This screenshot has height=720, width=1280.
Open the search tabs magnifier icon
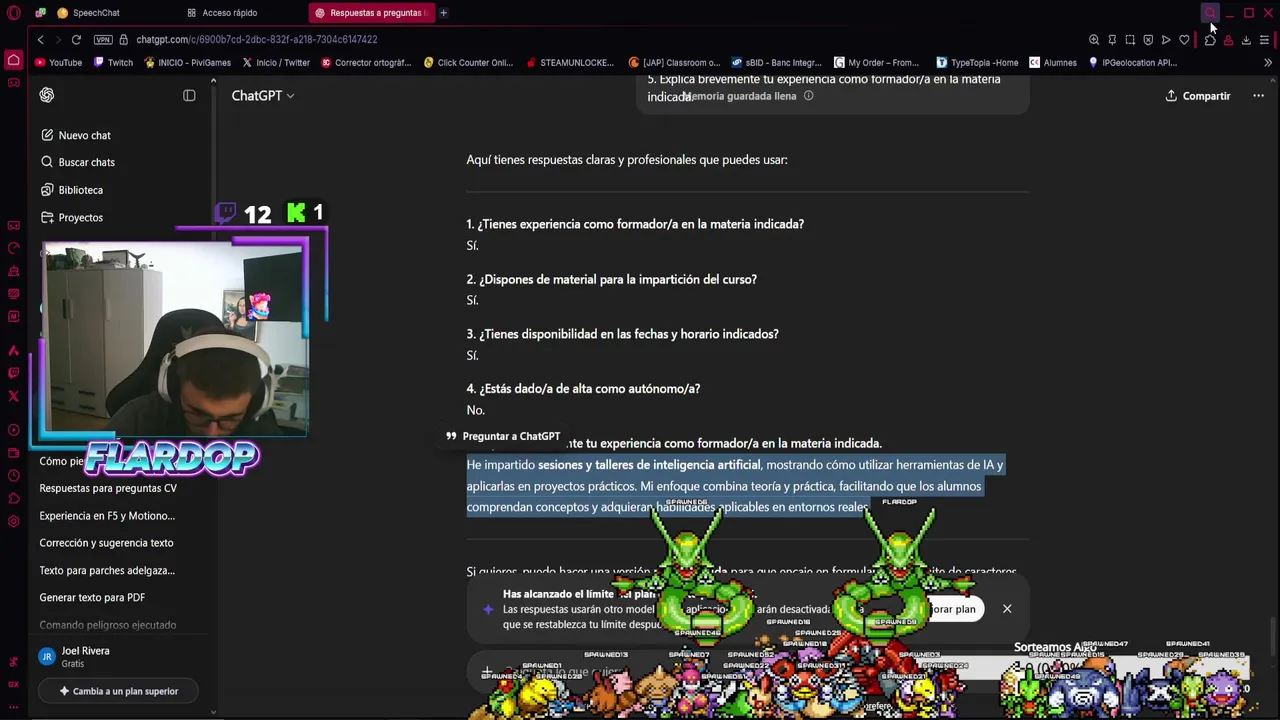pyautogui.click(x=1210, y=13)
